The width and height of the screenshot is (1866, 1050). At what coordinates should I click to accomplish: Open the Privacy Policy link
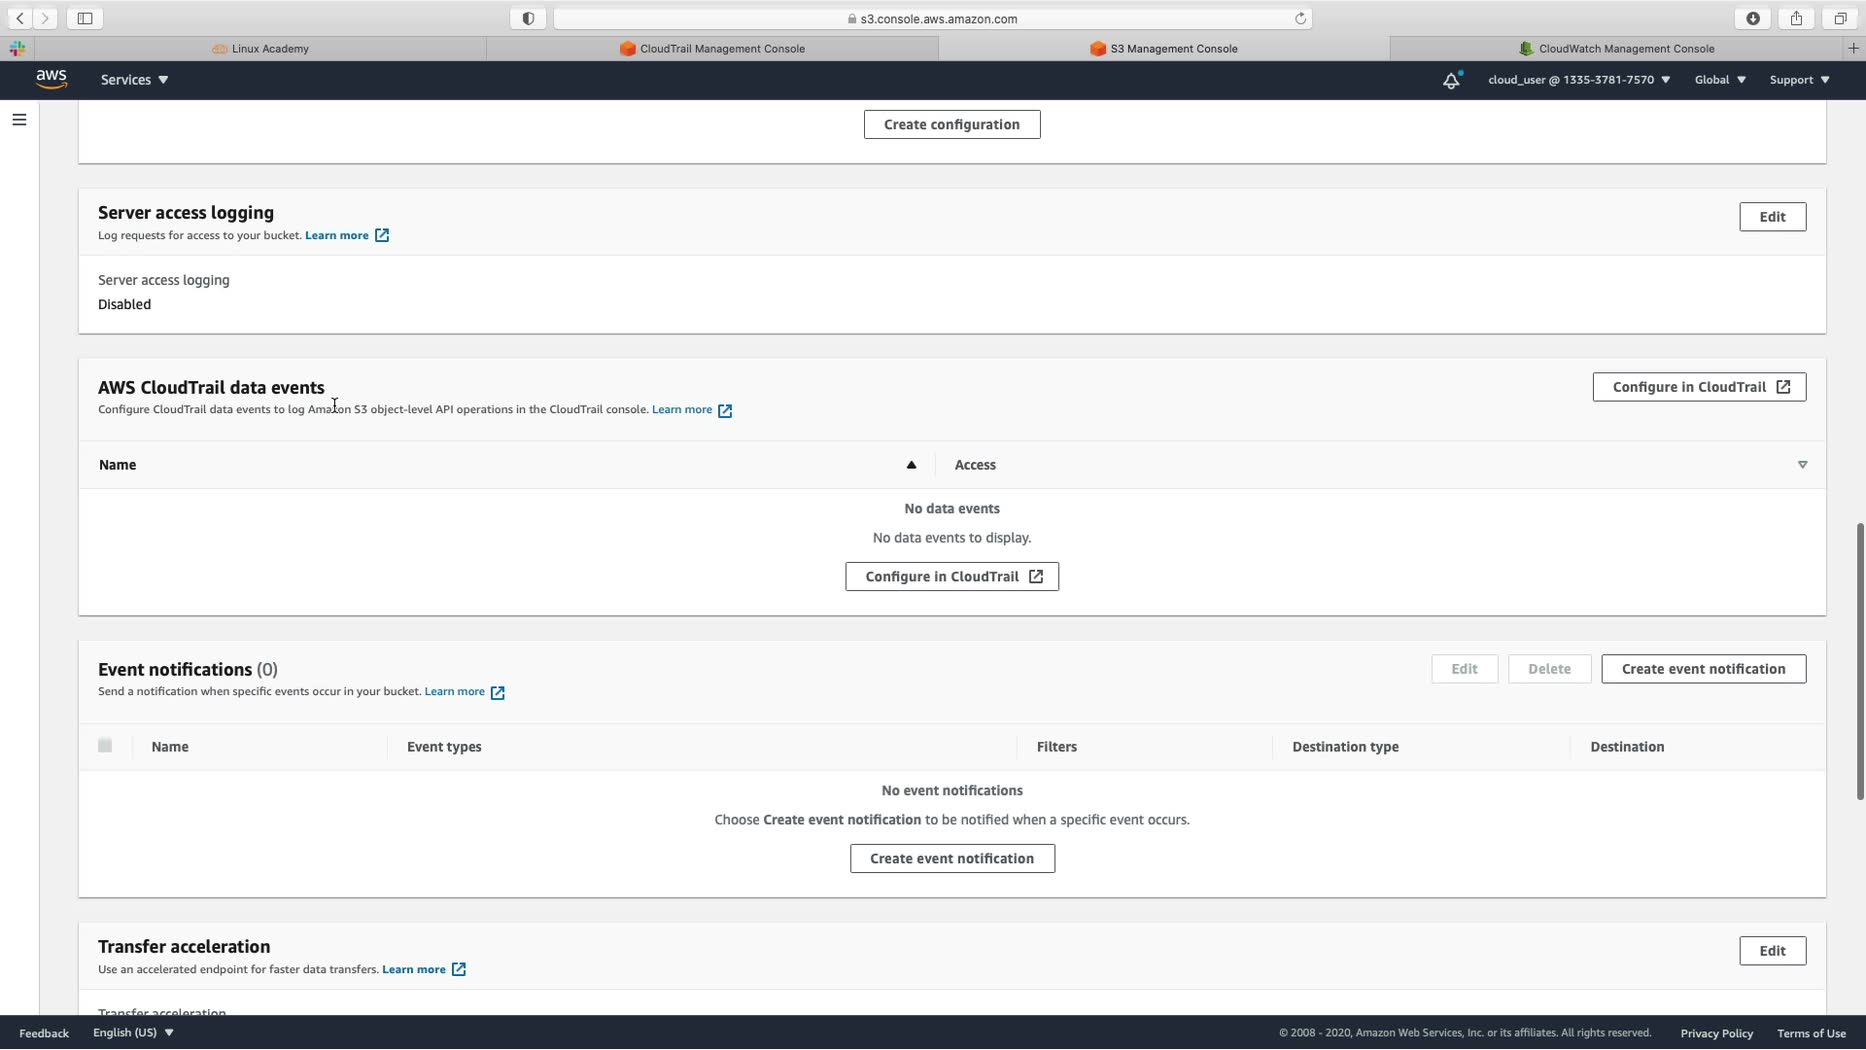[x=1716, y=1033]
